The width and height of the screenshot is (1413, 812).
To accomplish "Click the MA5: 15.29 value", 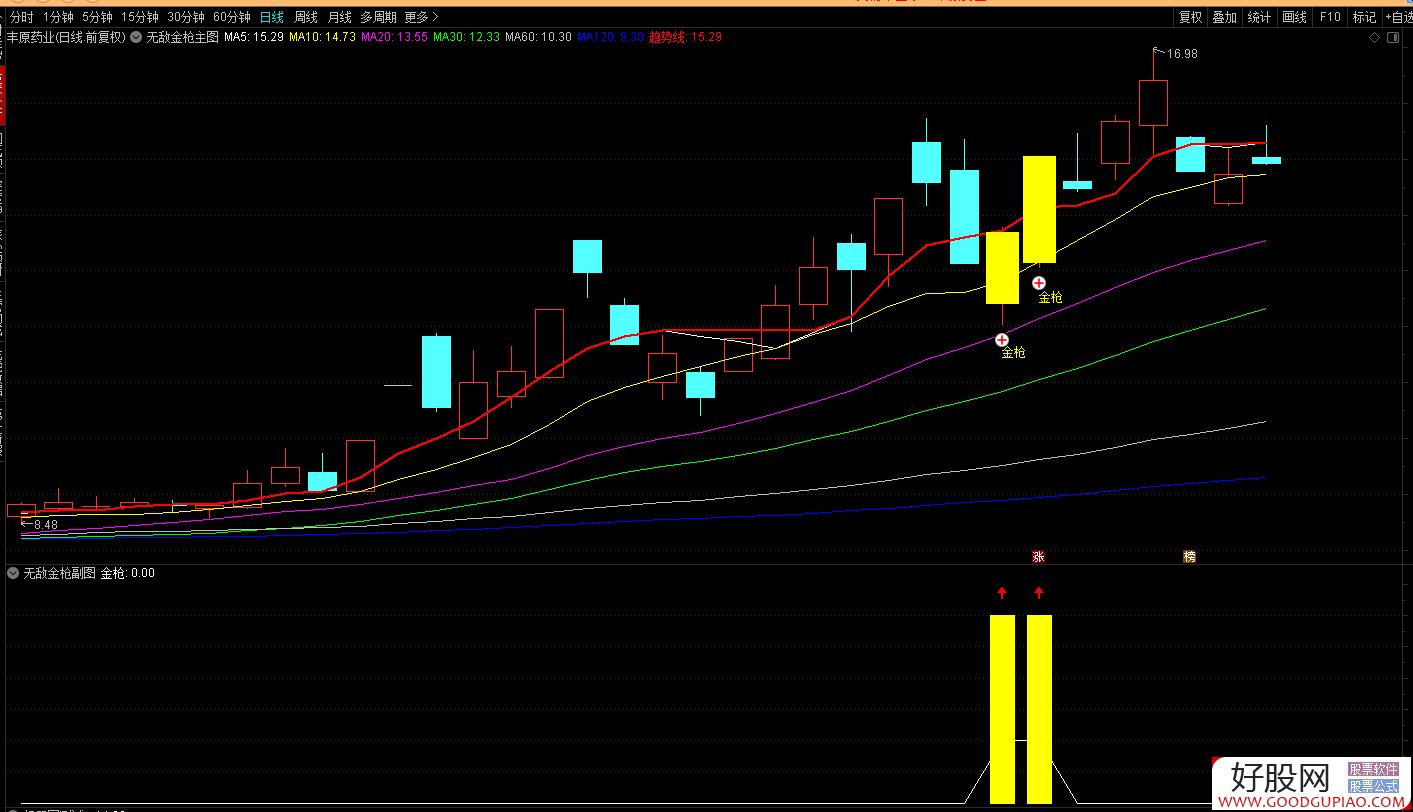I will [x=254, y=37].
